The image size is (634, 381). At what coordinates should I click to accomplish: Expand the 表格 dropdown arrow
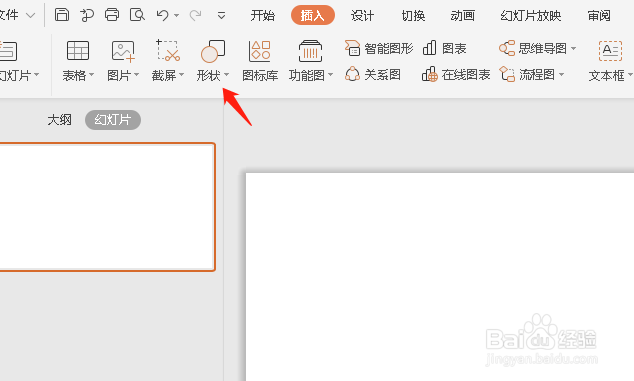pyautogui.click(x=91, y=74)
